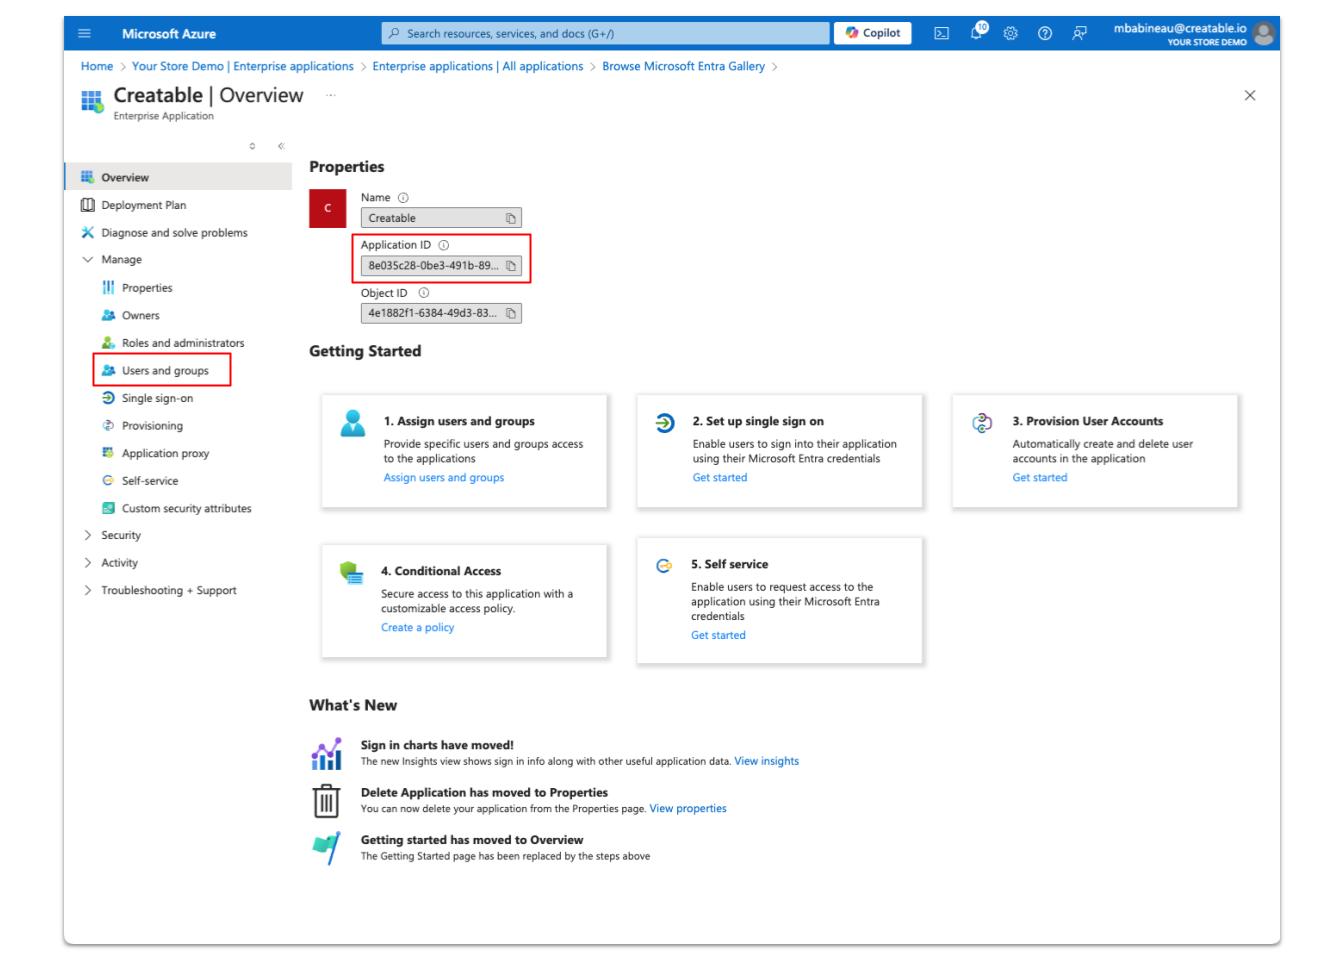Click the Self service card icon
1344x960 pixels.
coord(664,566)
